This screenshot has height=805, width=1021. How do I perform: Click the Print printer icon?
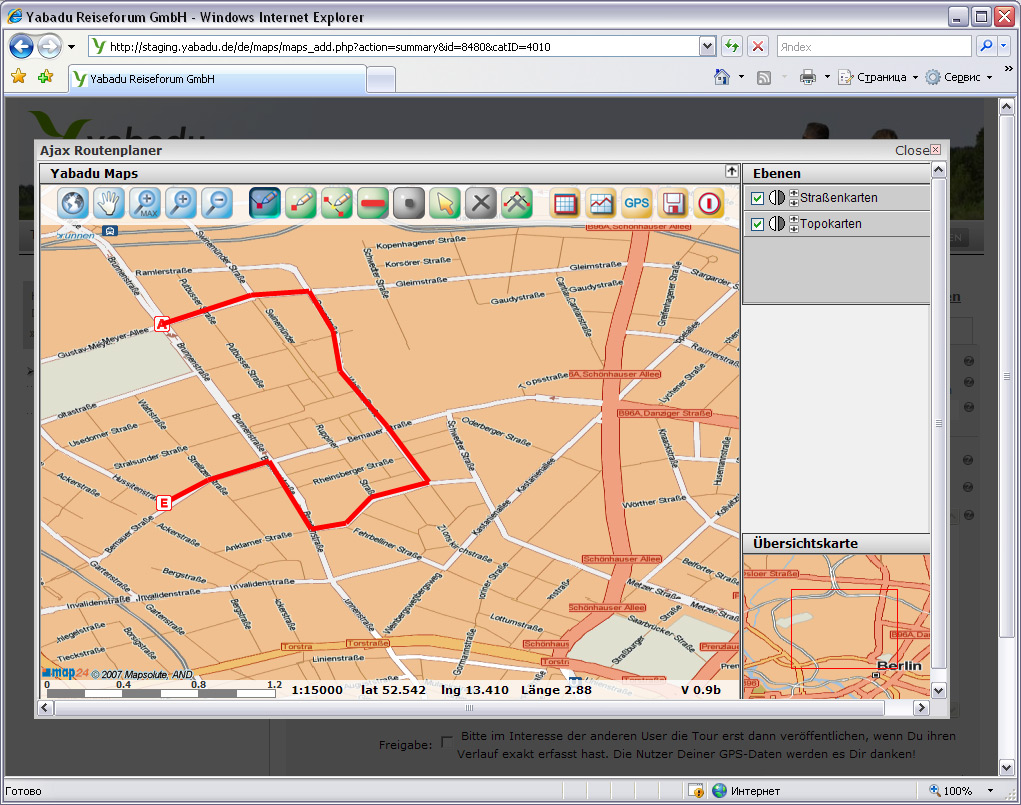tap(808, 77)
